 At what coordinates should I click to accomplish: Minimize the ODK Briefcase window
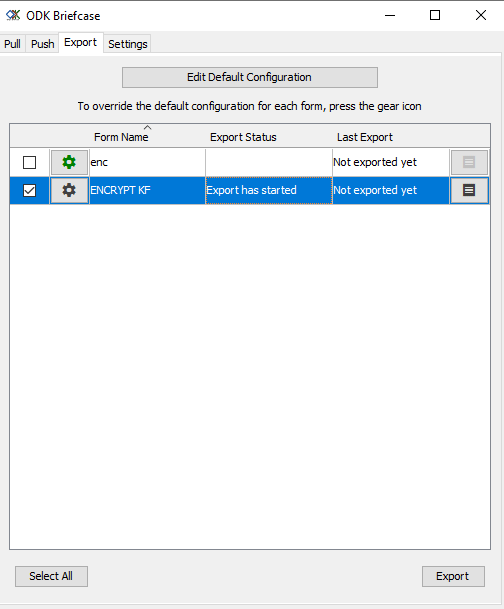point(390,16)
